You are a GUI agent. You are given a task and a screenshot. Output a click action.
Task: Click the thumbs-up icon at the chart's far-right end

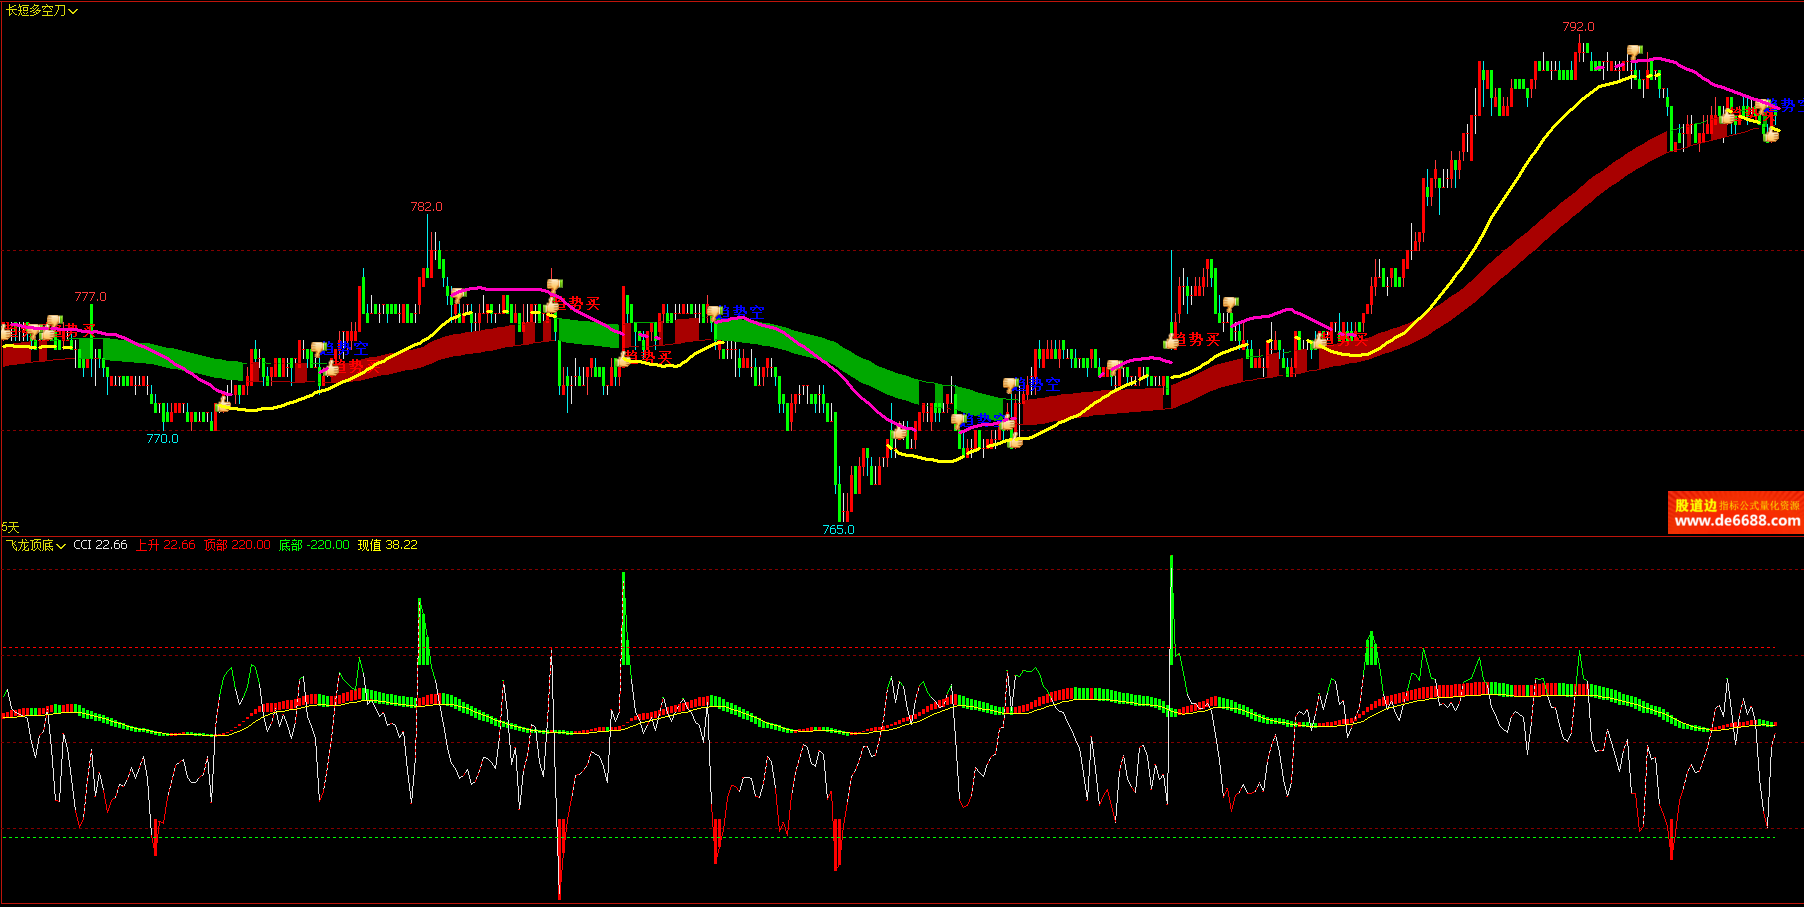[1771, 134]
